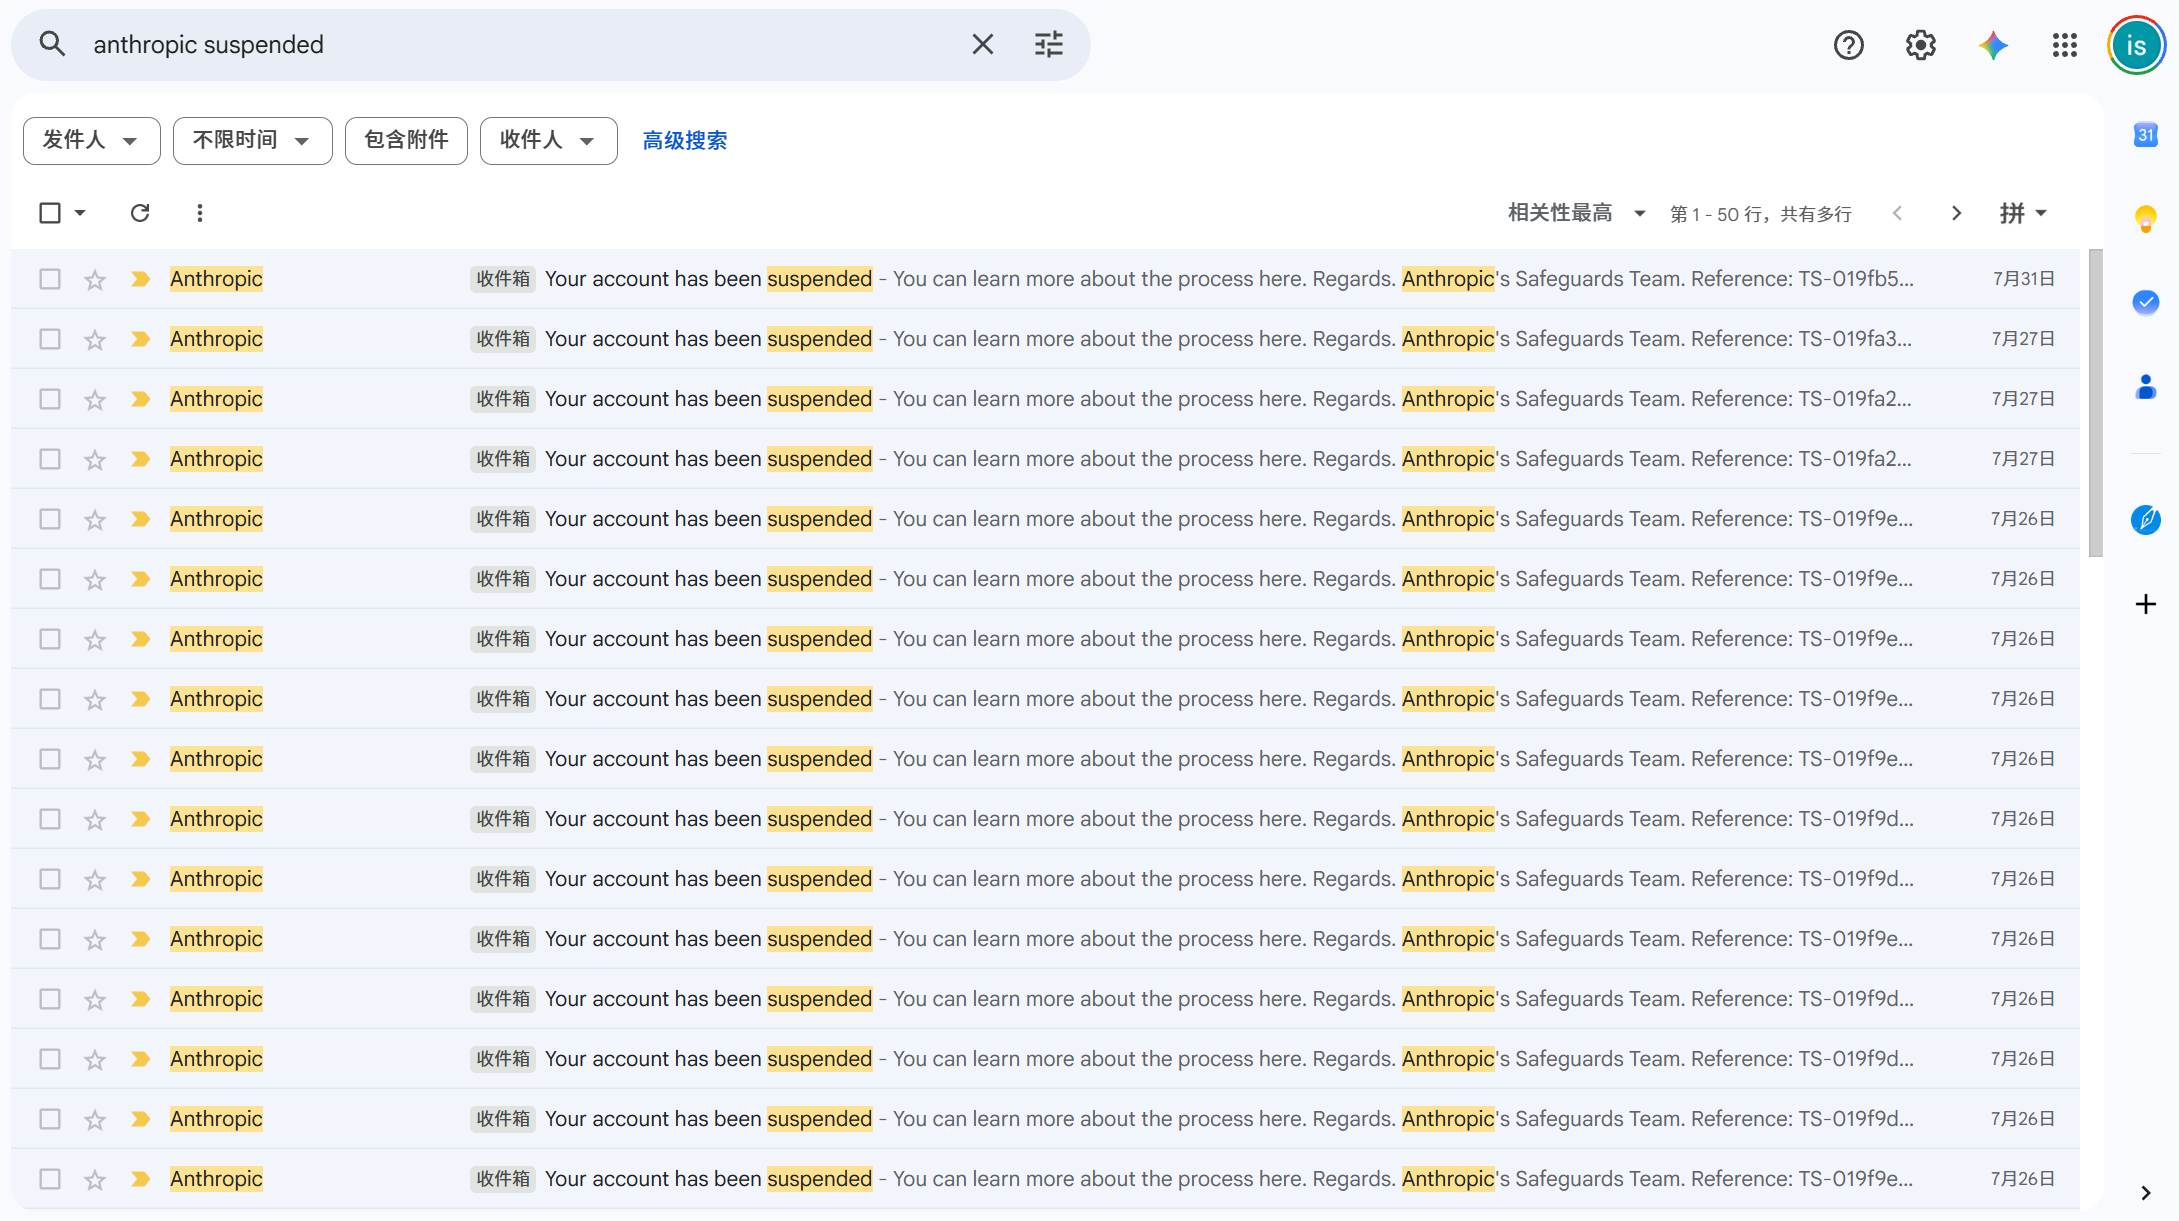Click the magnifier search icon
This screenshot has width=2179, height=1221.
tap(52, 44)
